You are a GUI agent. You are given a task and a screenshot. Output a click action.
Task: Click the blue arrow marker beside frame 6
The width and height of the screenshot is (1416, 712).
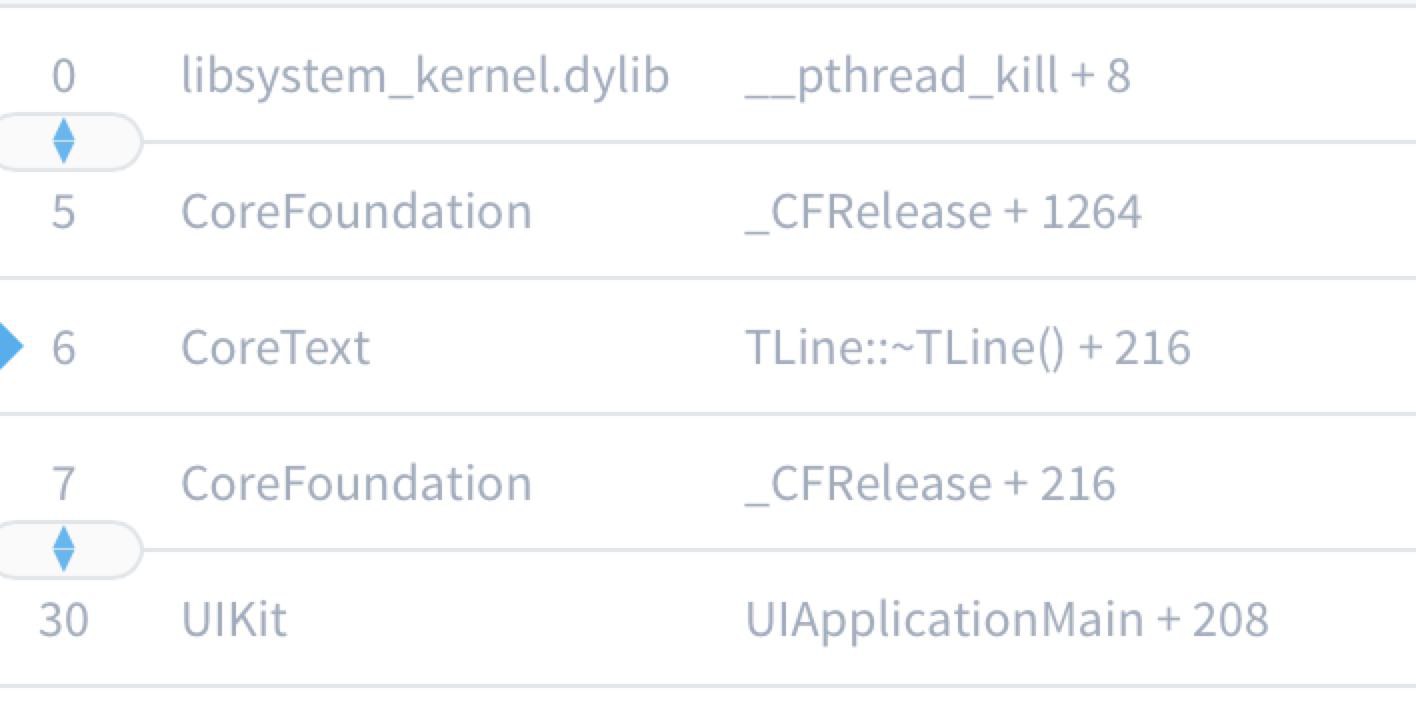(9, 348)
